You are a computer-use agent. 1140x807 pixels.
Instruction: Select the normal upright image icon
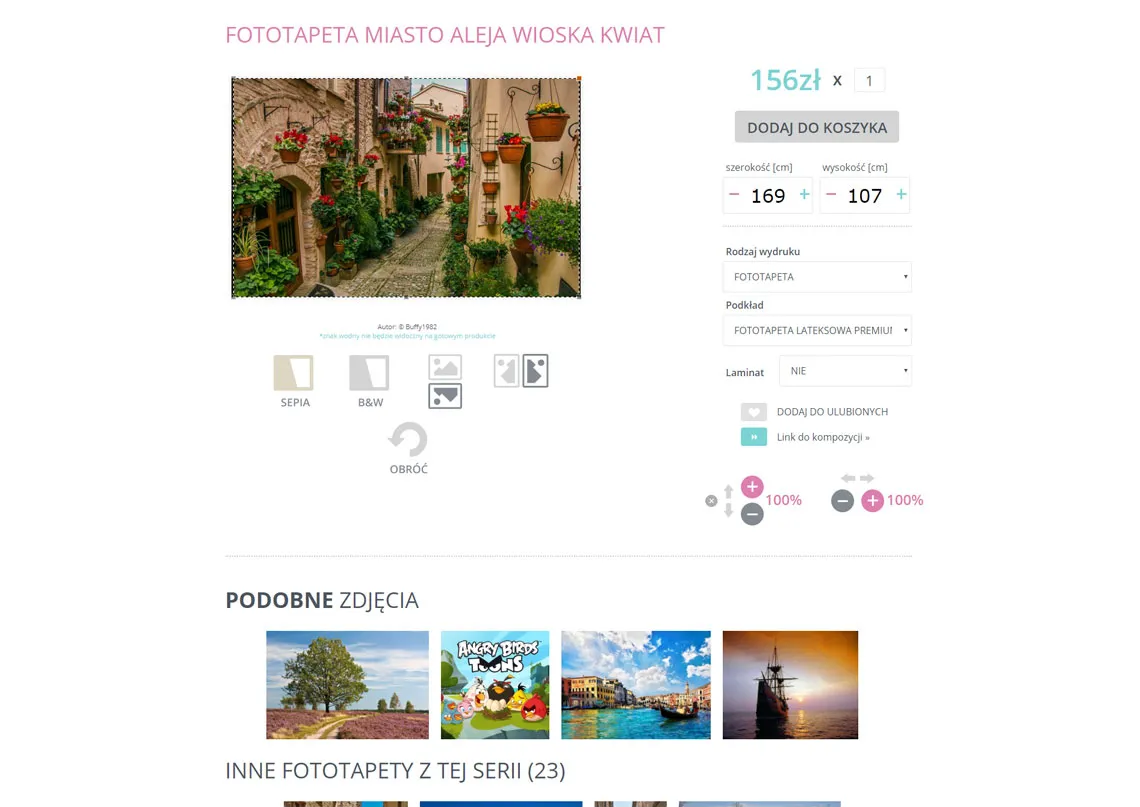(x=445, y=367)
